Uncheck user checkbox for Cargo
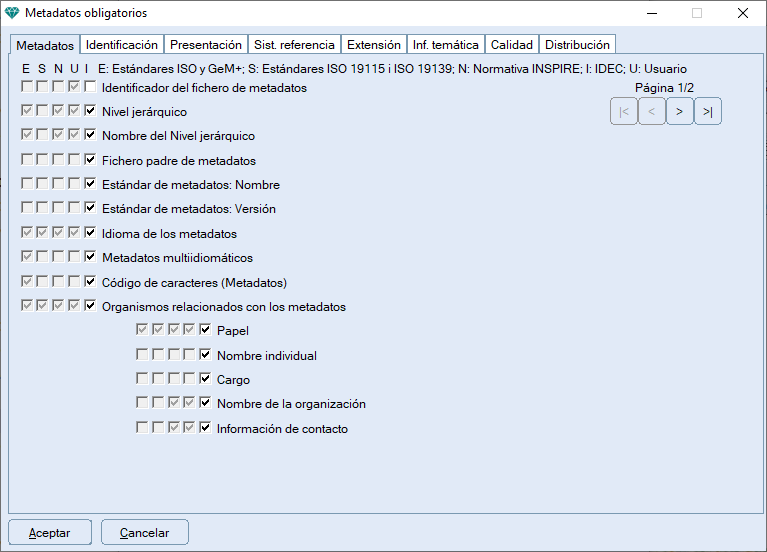767x552 pixels. [x=206, y=380]
